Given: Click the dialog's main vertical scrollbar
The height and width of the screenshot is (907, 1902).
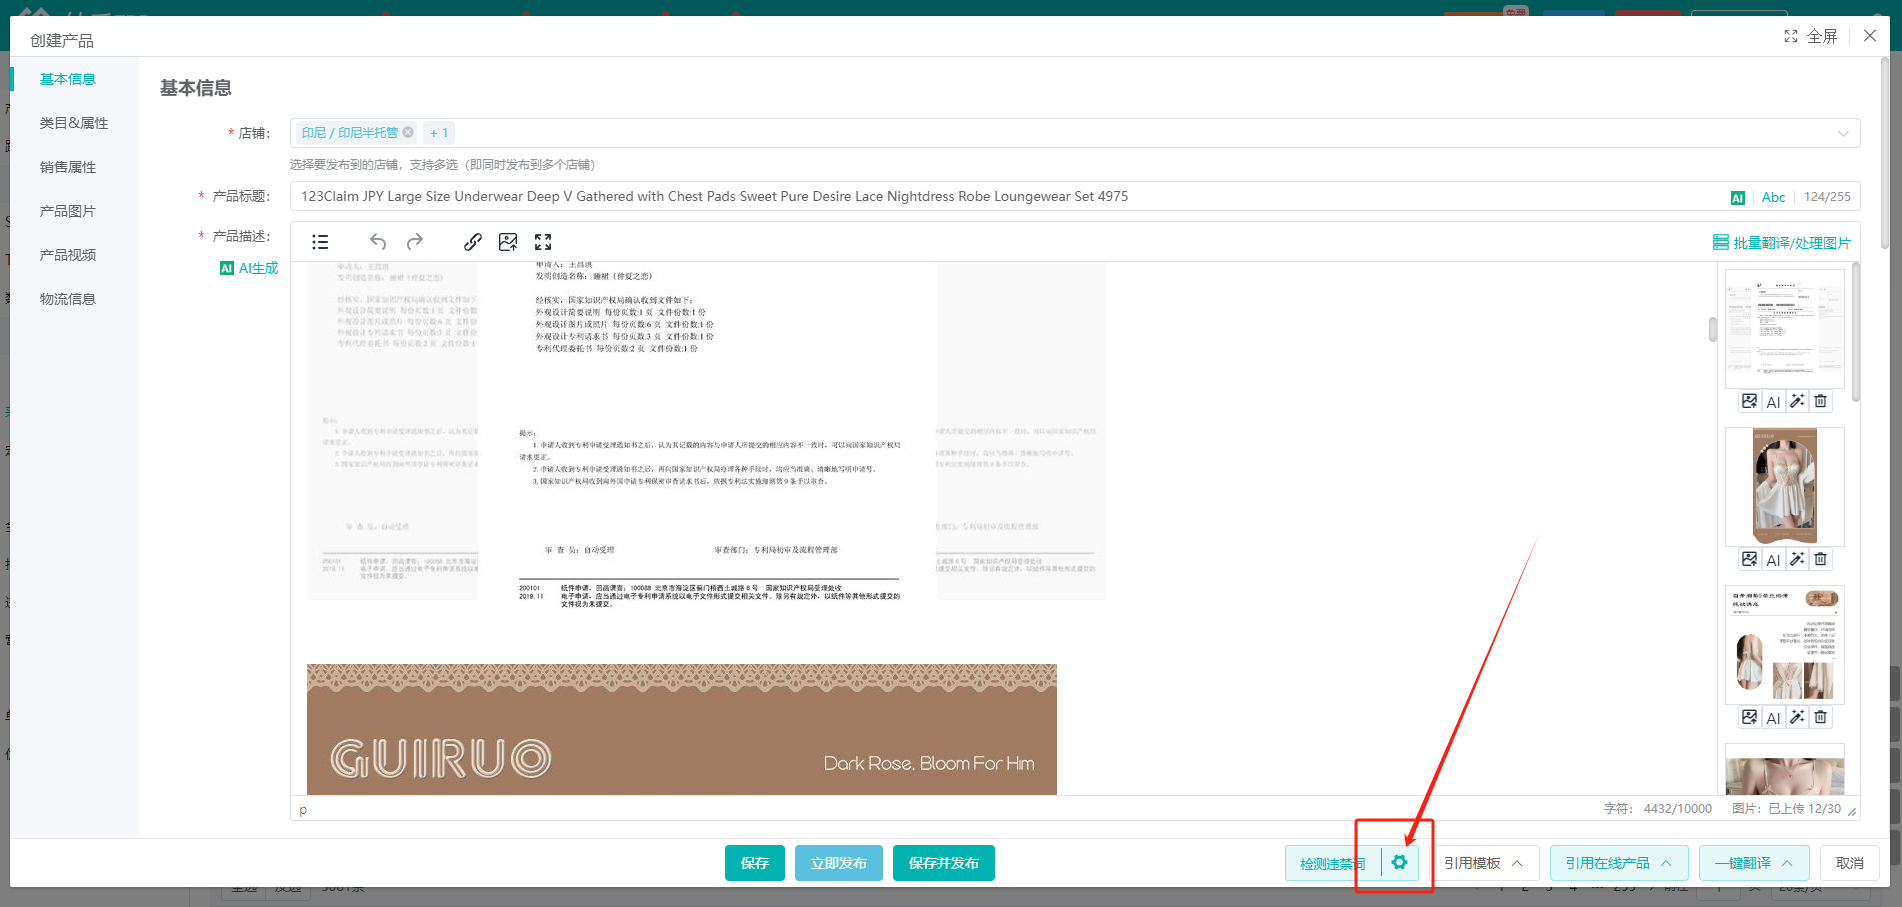Looking at the screenshot, I should pos(1884,152).
